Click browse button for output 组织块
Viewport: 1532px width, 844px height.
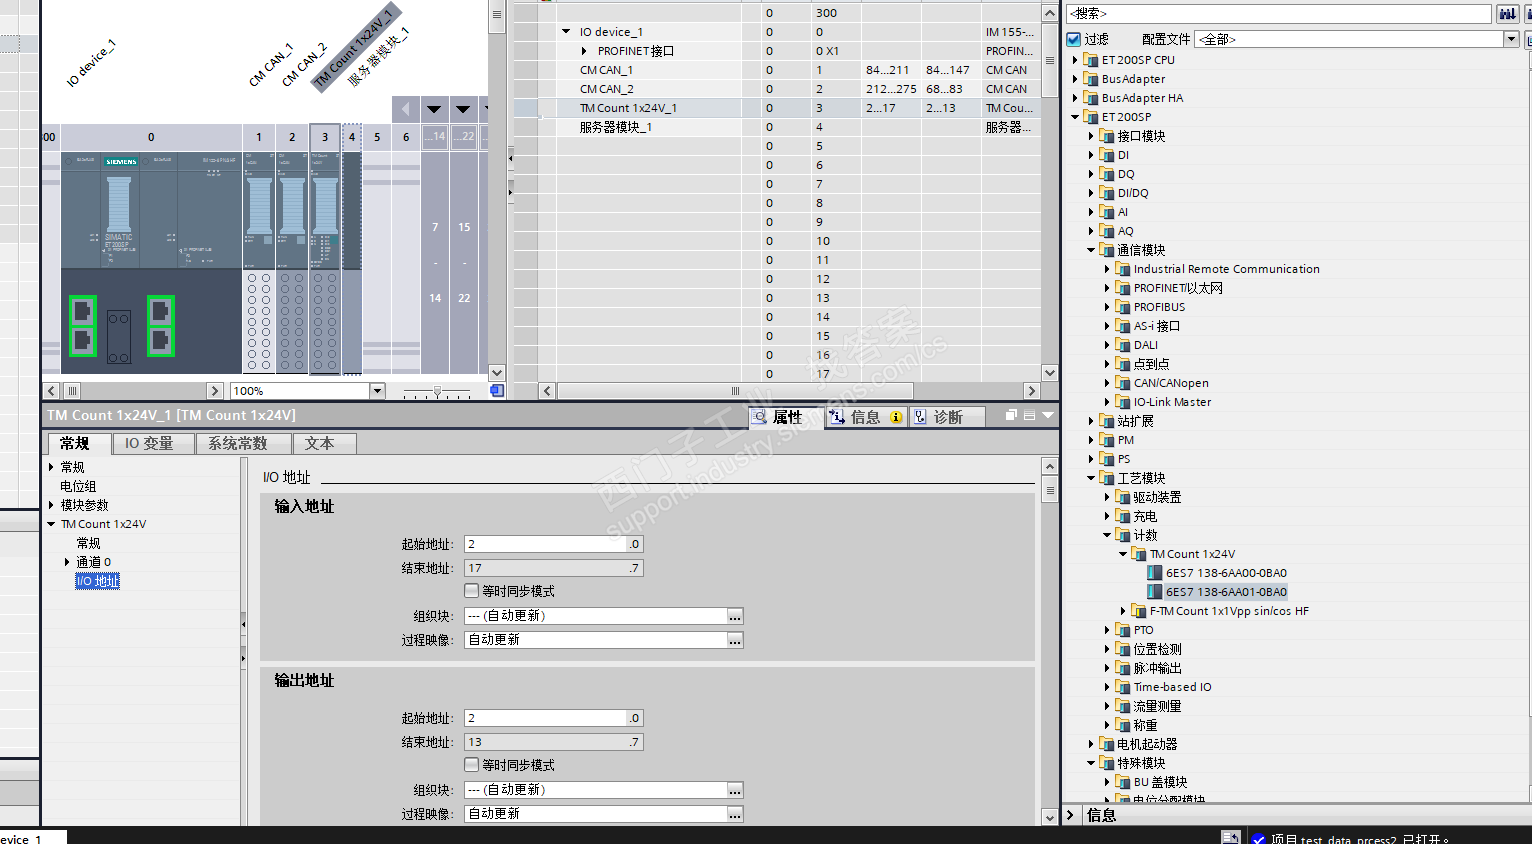[x=735, y=790]
